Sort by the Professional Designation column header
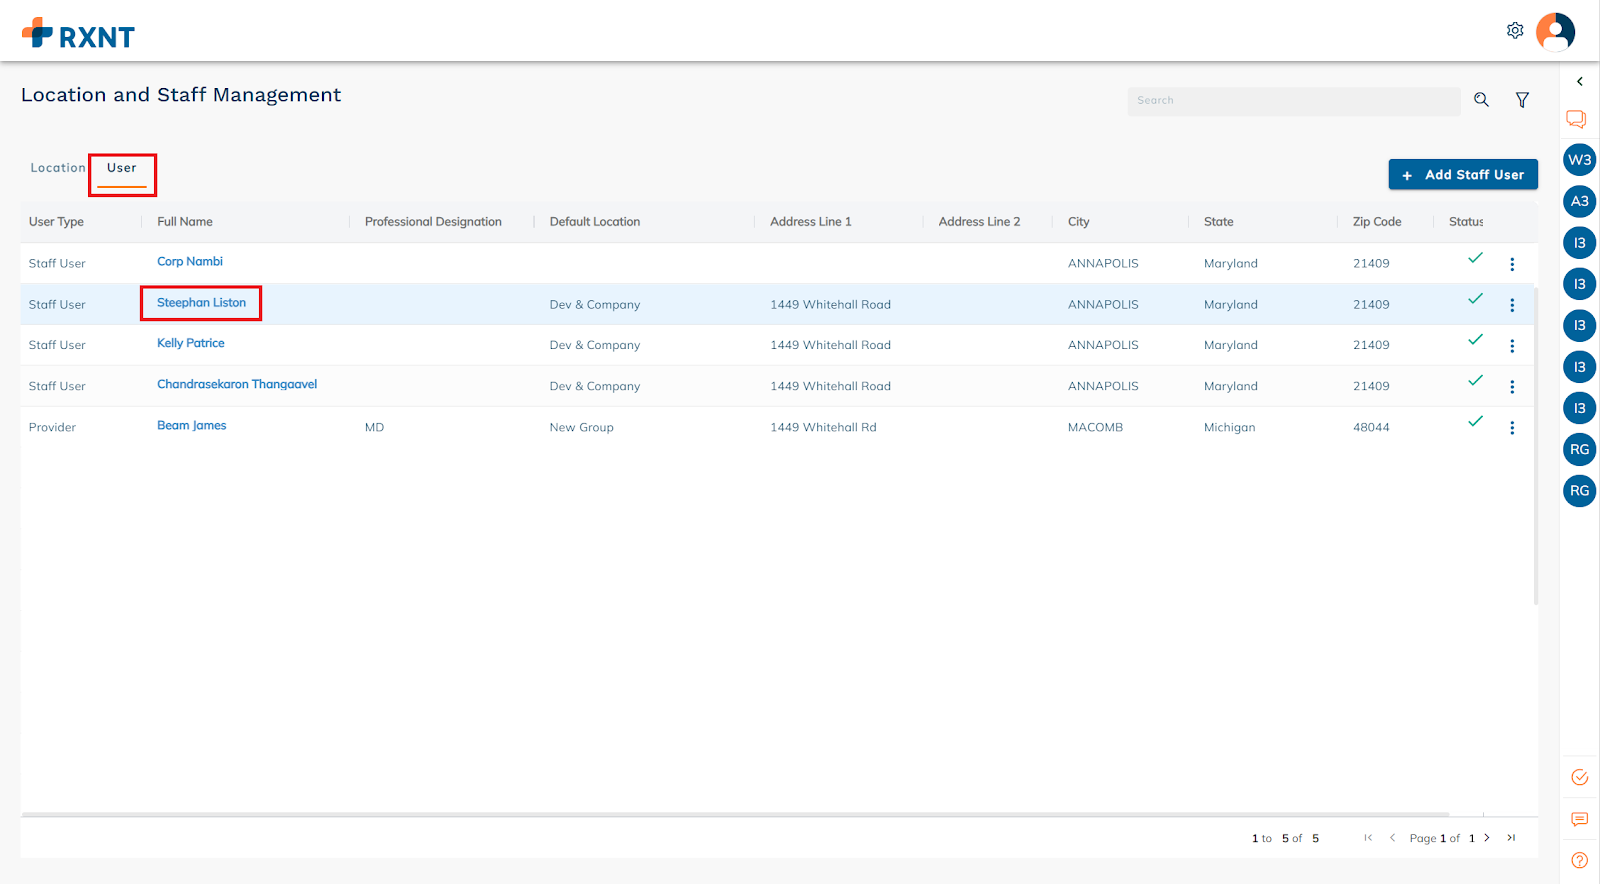This screenshot has width=1600, height=884. pos(433,222)
